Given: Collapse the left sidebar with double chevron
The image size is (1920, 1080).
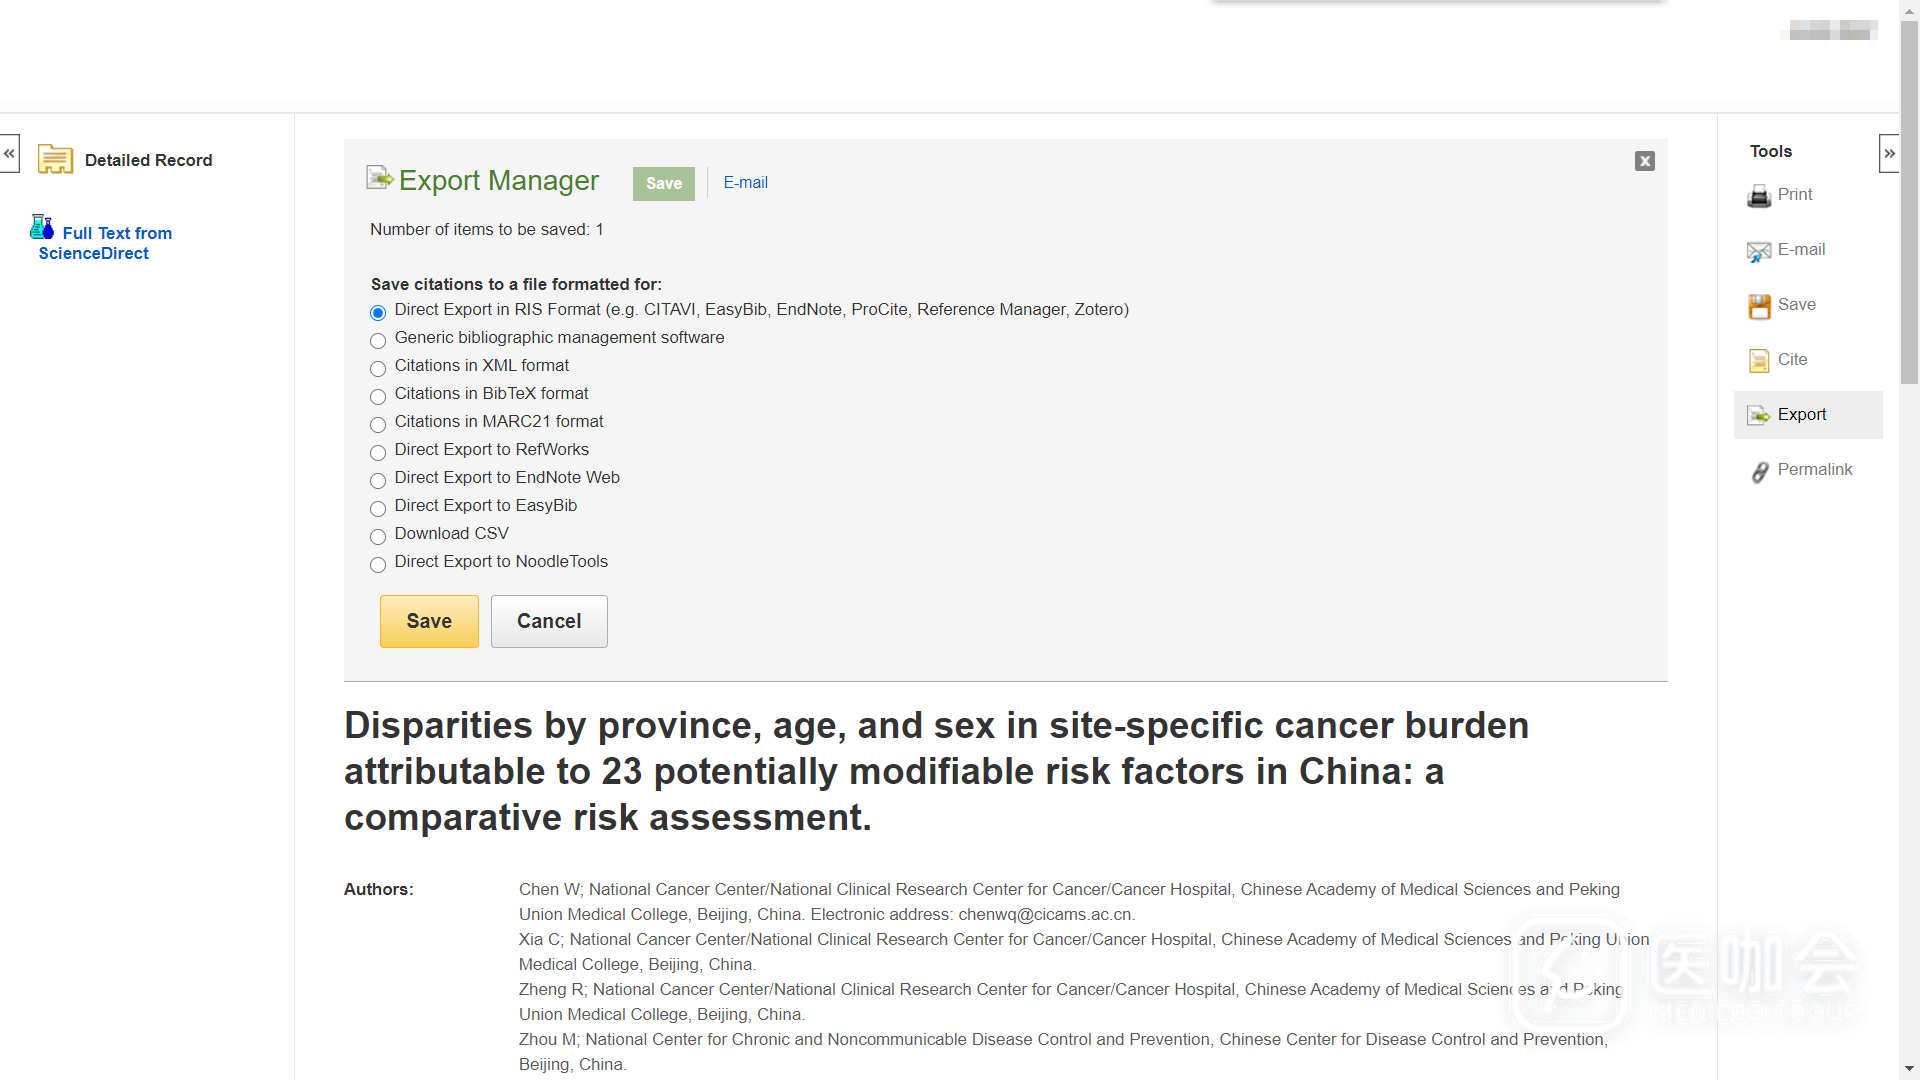Looking at the screenshot, I should 9,154.
